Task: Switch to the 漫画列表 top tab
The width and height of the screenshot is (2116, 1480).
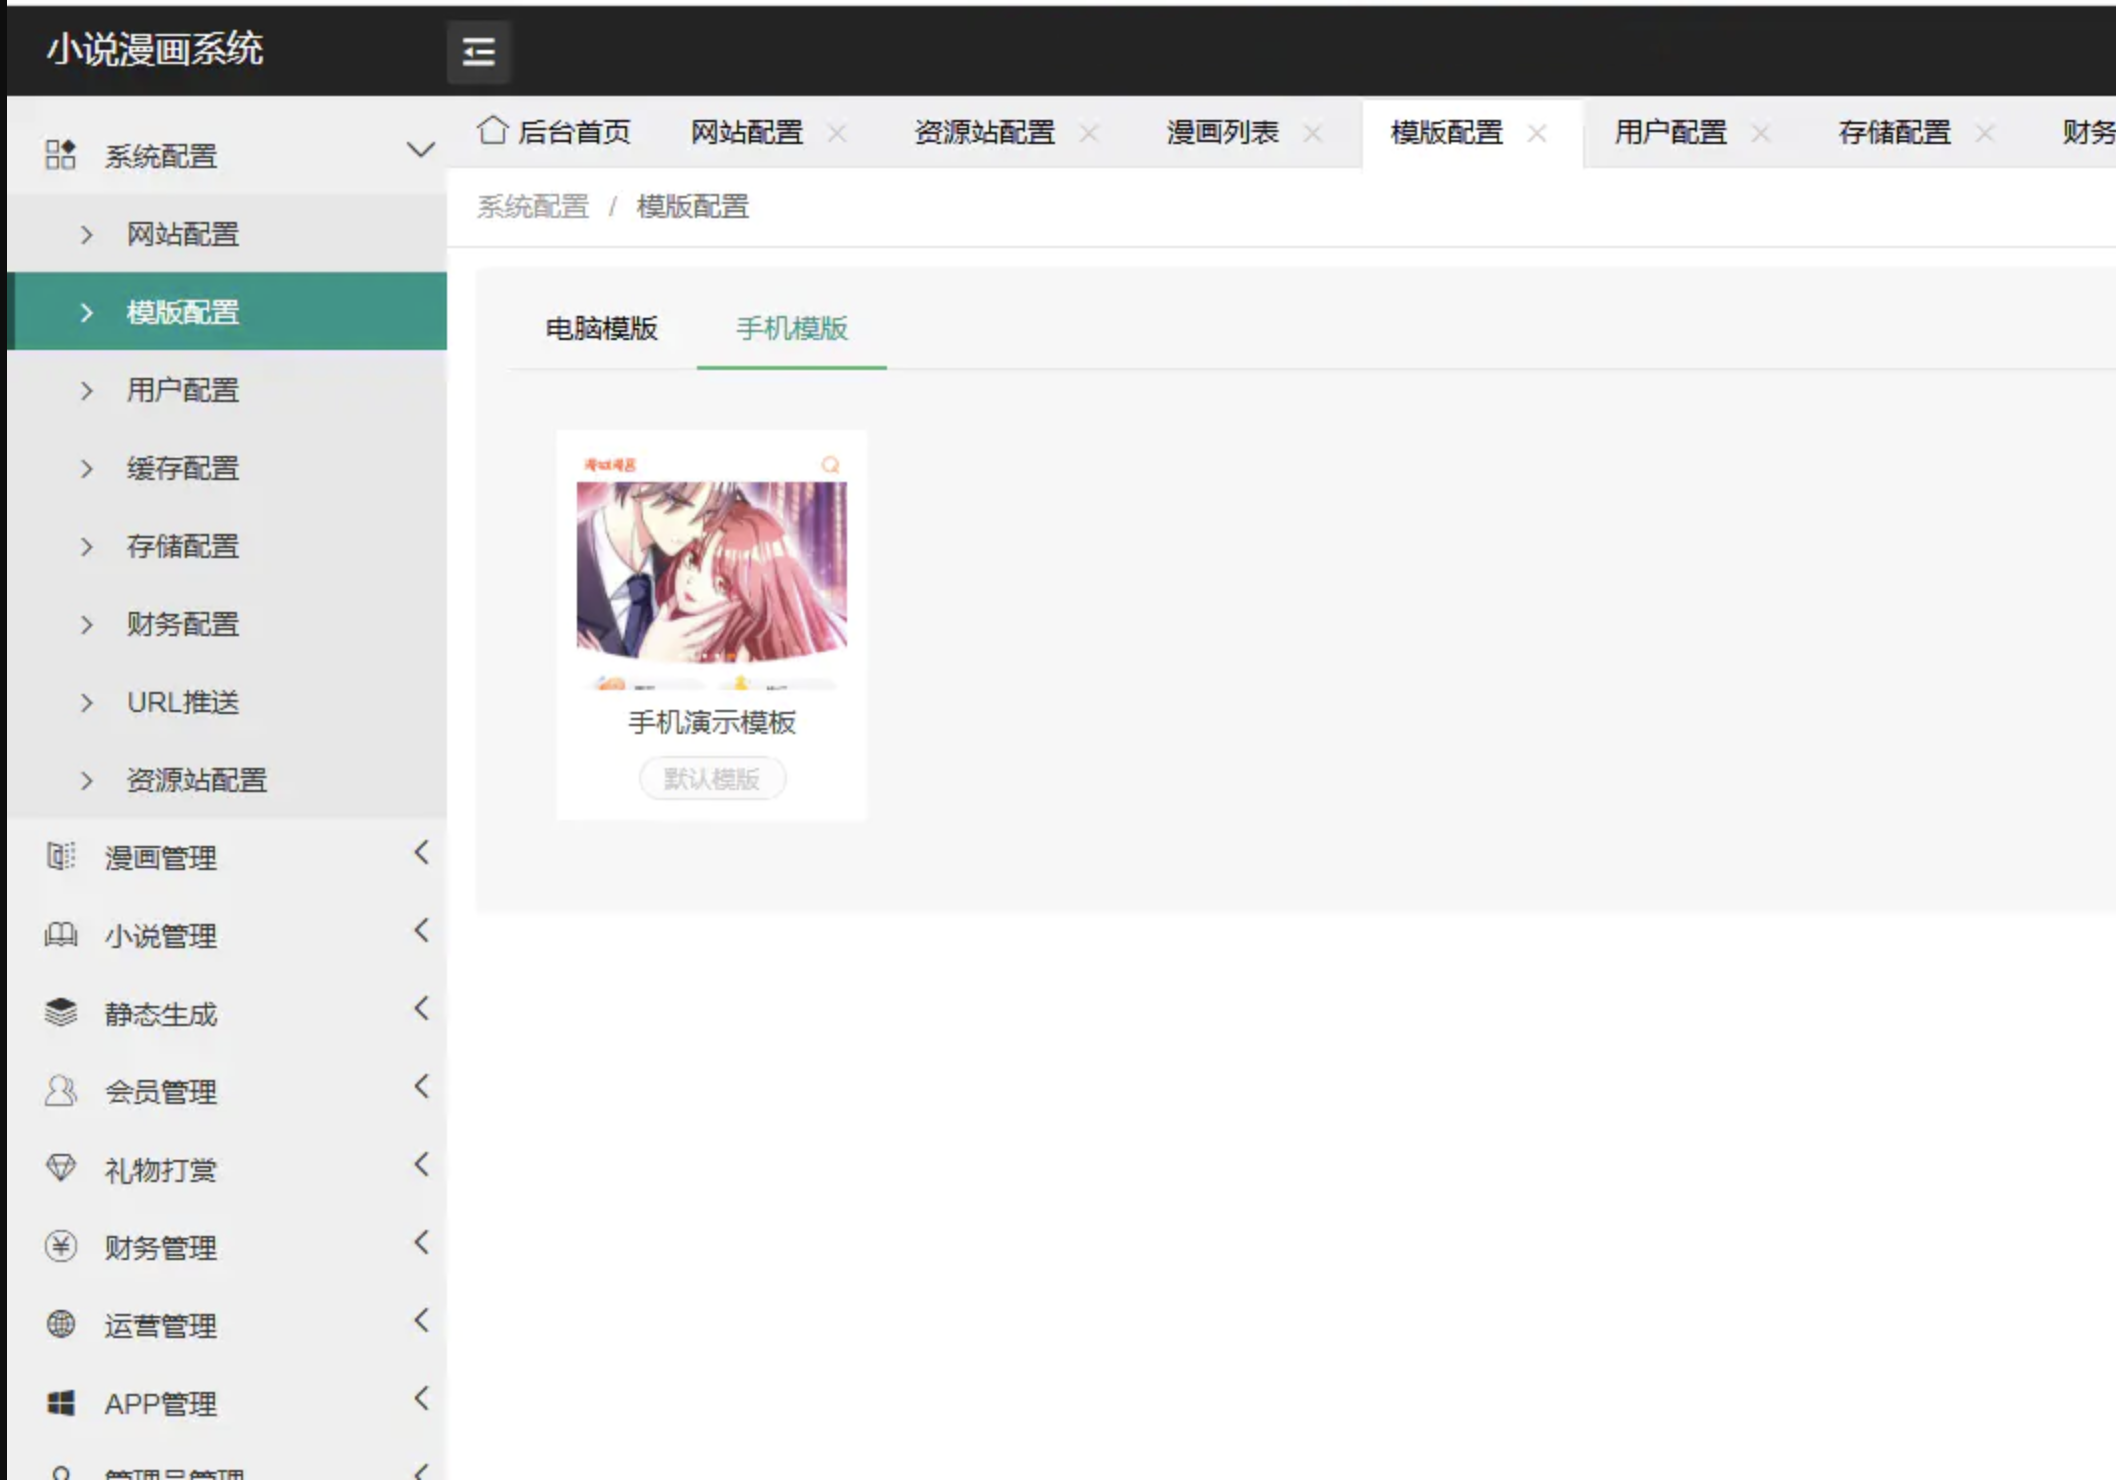Action: (x=1222, y=132)
